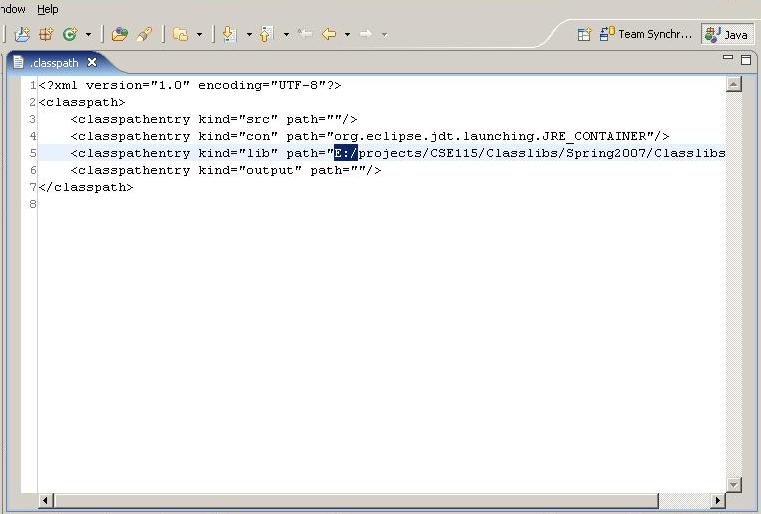Click the Search flashlight icon in toolbar

pyautogui.click(x=144, y=34)
